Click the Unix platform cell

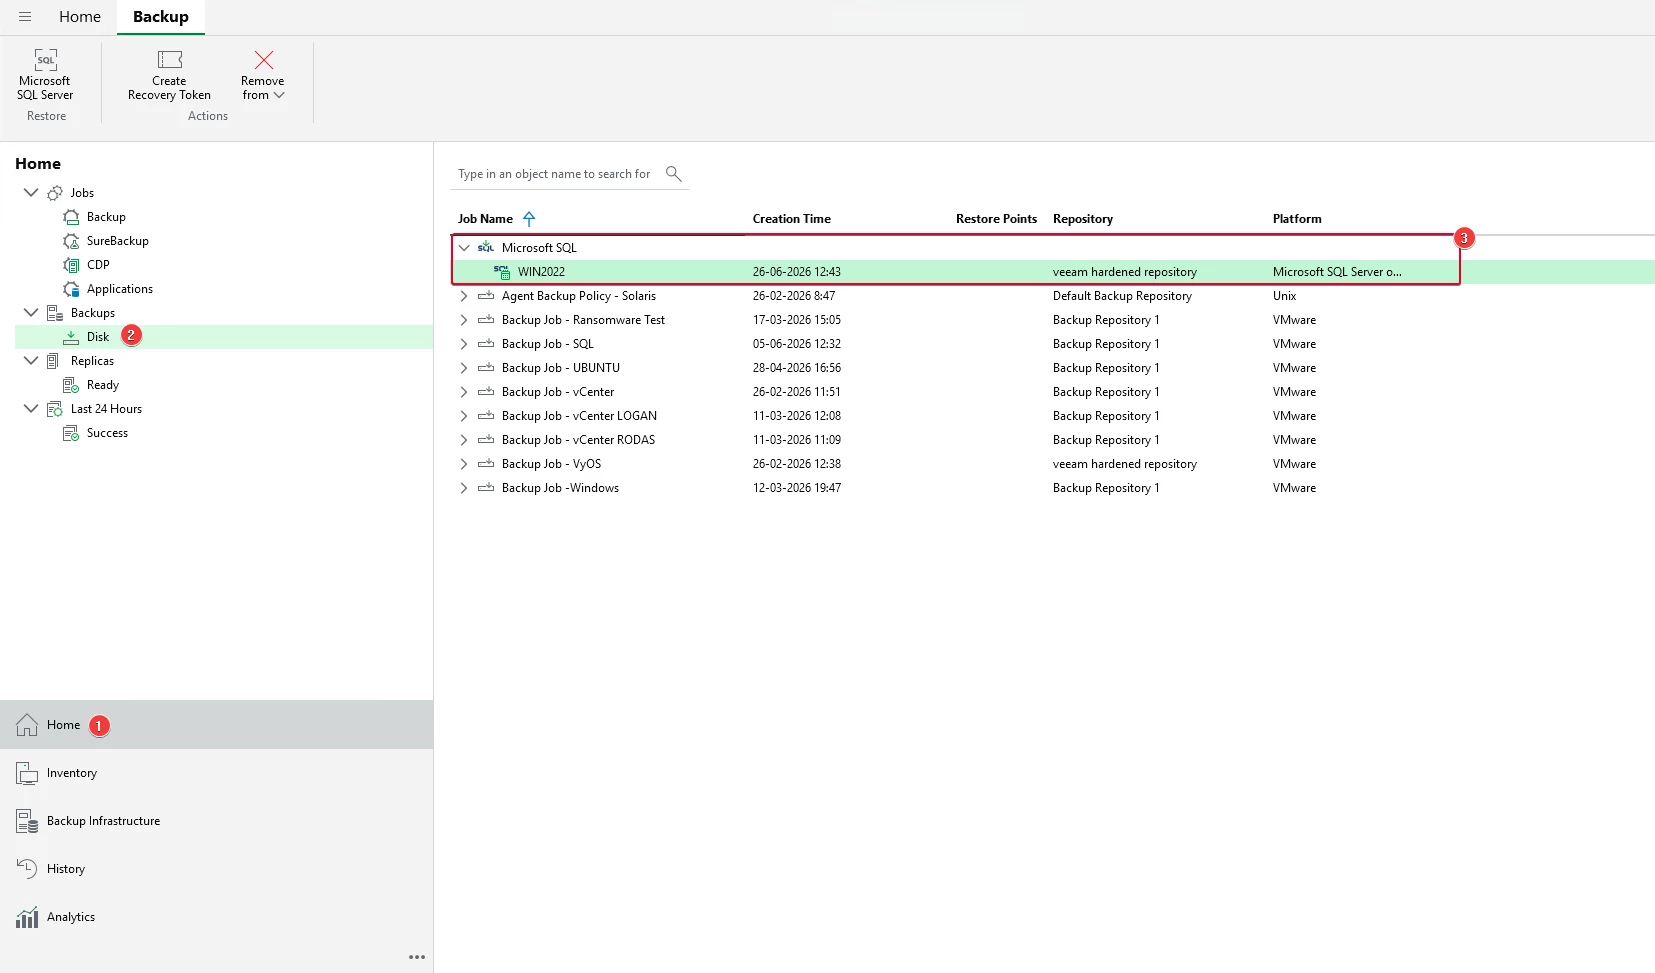(1284, 296)
